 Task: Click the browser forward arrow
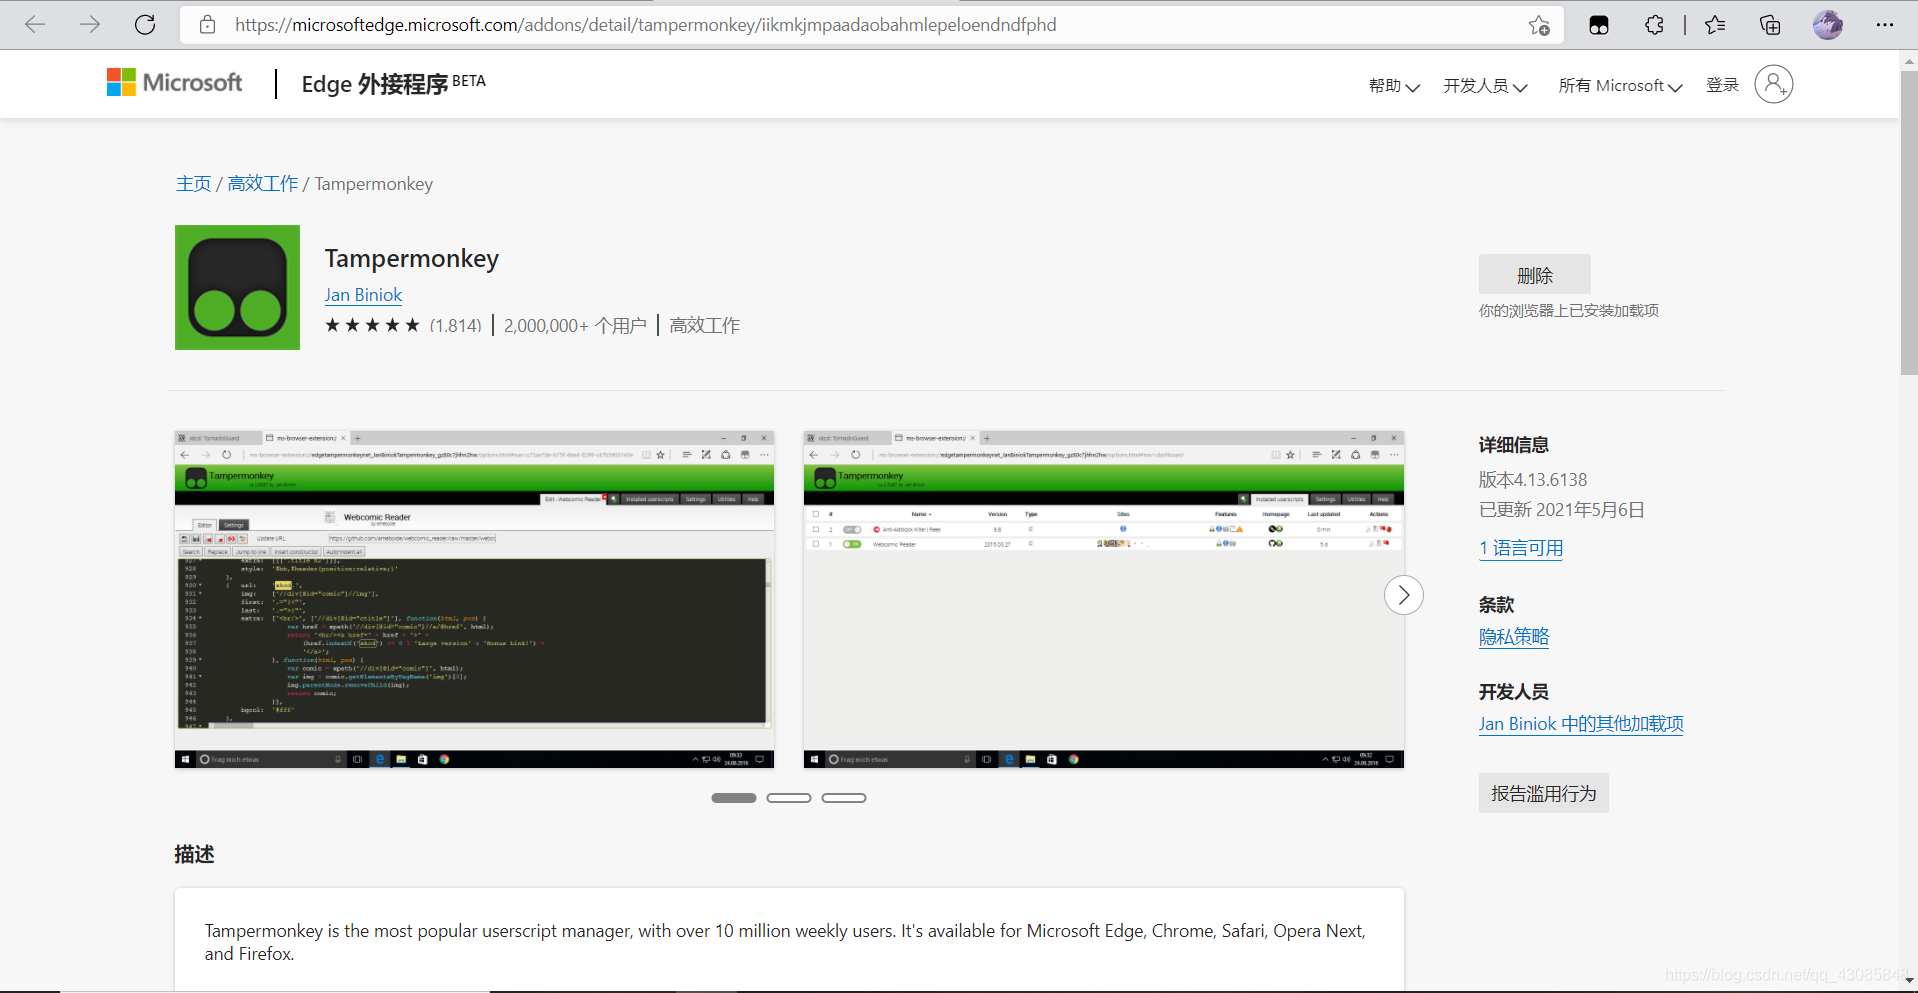(90, 25)
